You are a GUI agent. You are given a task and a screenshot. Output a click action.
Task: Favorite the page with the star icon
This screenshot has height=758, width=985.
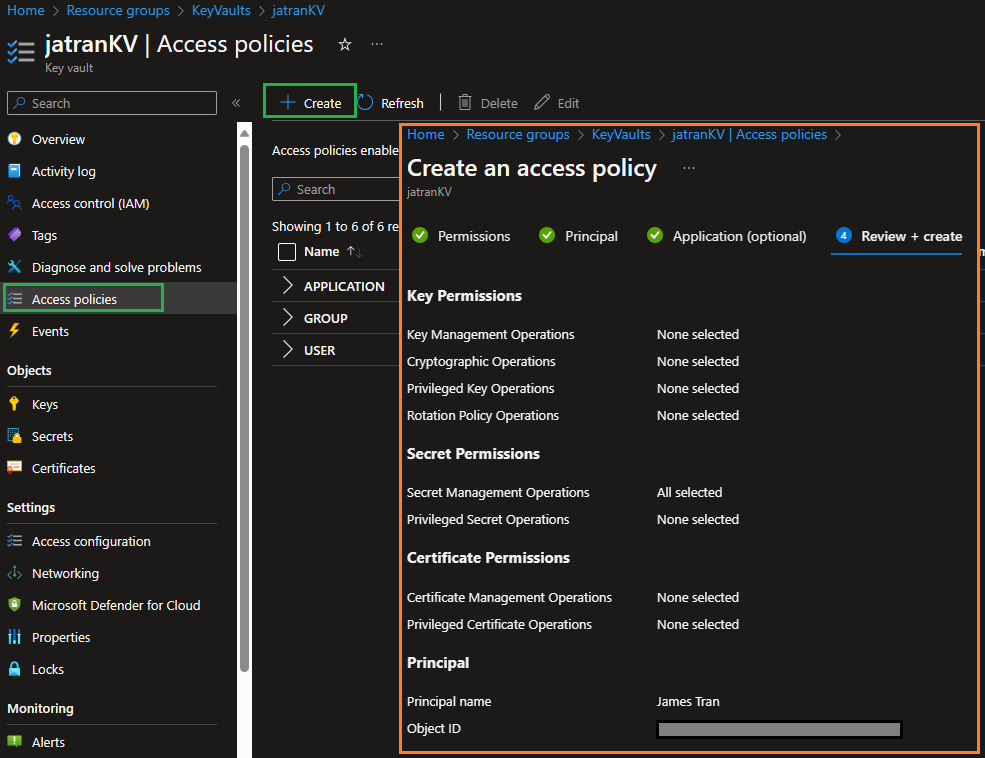click(345, 45)
